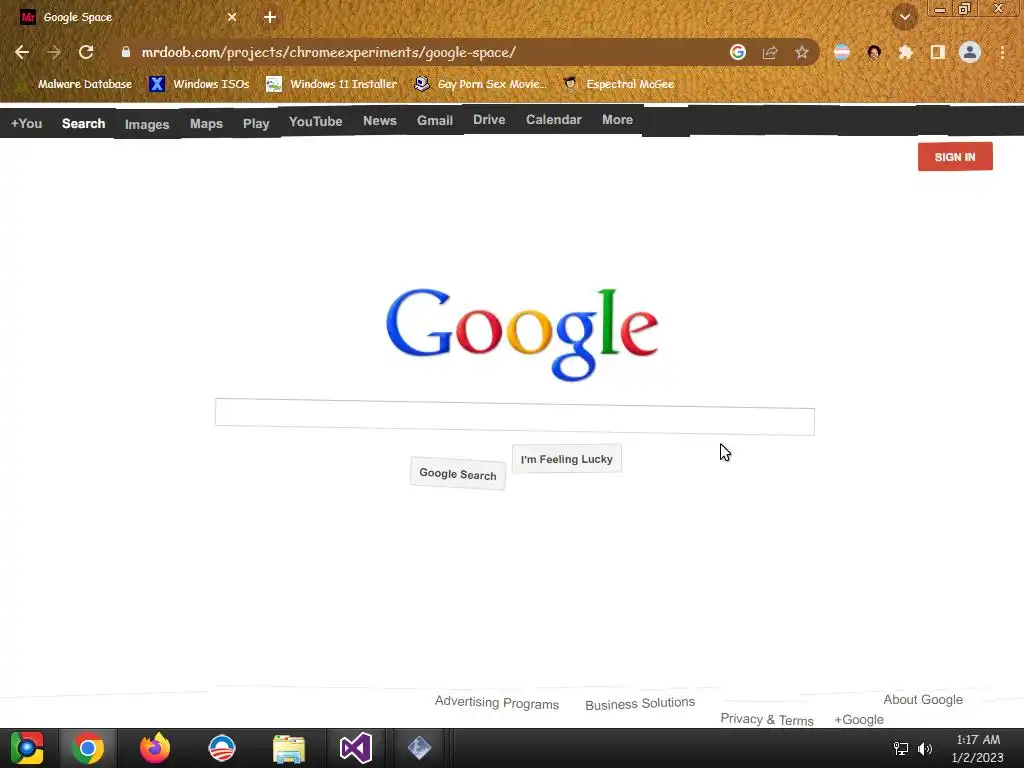This screenshot has width=1024, height=768.
Task: Open Images in Google navigation bar
Action: [147, 124]
